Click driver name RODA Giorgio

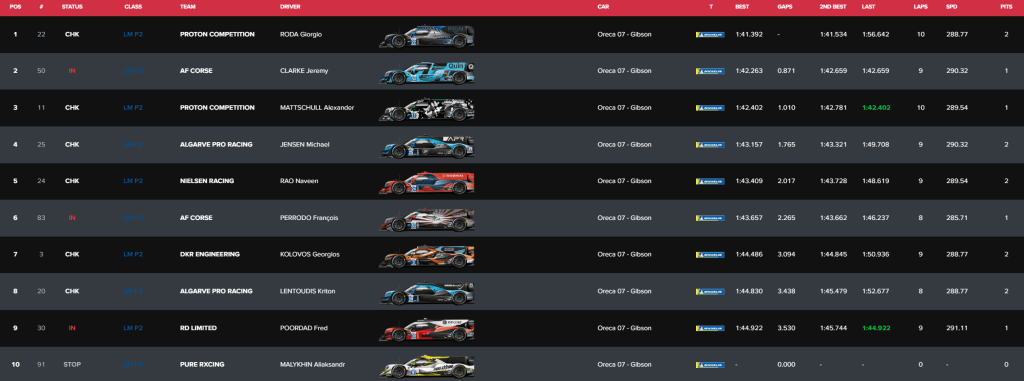pyautogui.click(x=300, y=35)
